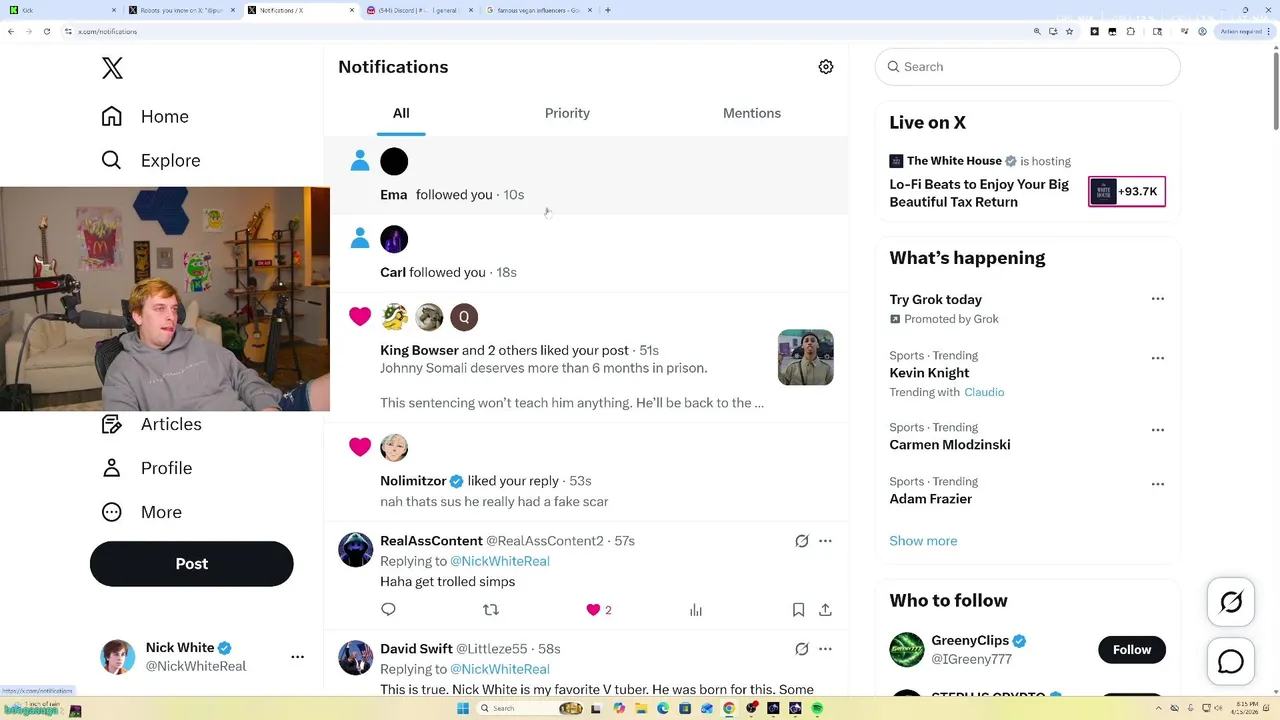Open the Claudio trending link
1280x720 pixels.
pyautogui.click(x=984, y=392)
